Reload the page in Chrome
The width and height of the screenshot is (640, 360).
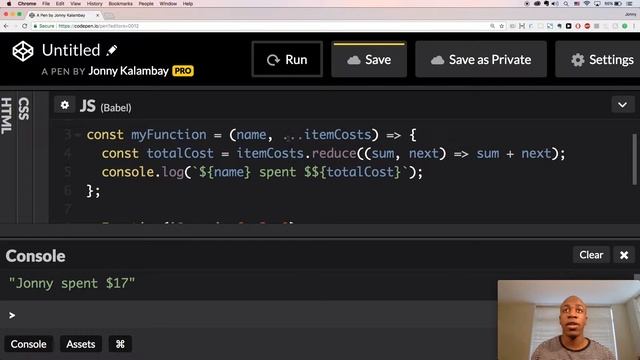tap(24, 26)
